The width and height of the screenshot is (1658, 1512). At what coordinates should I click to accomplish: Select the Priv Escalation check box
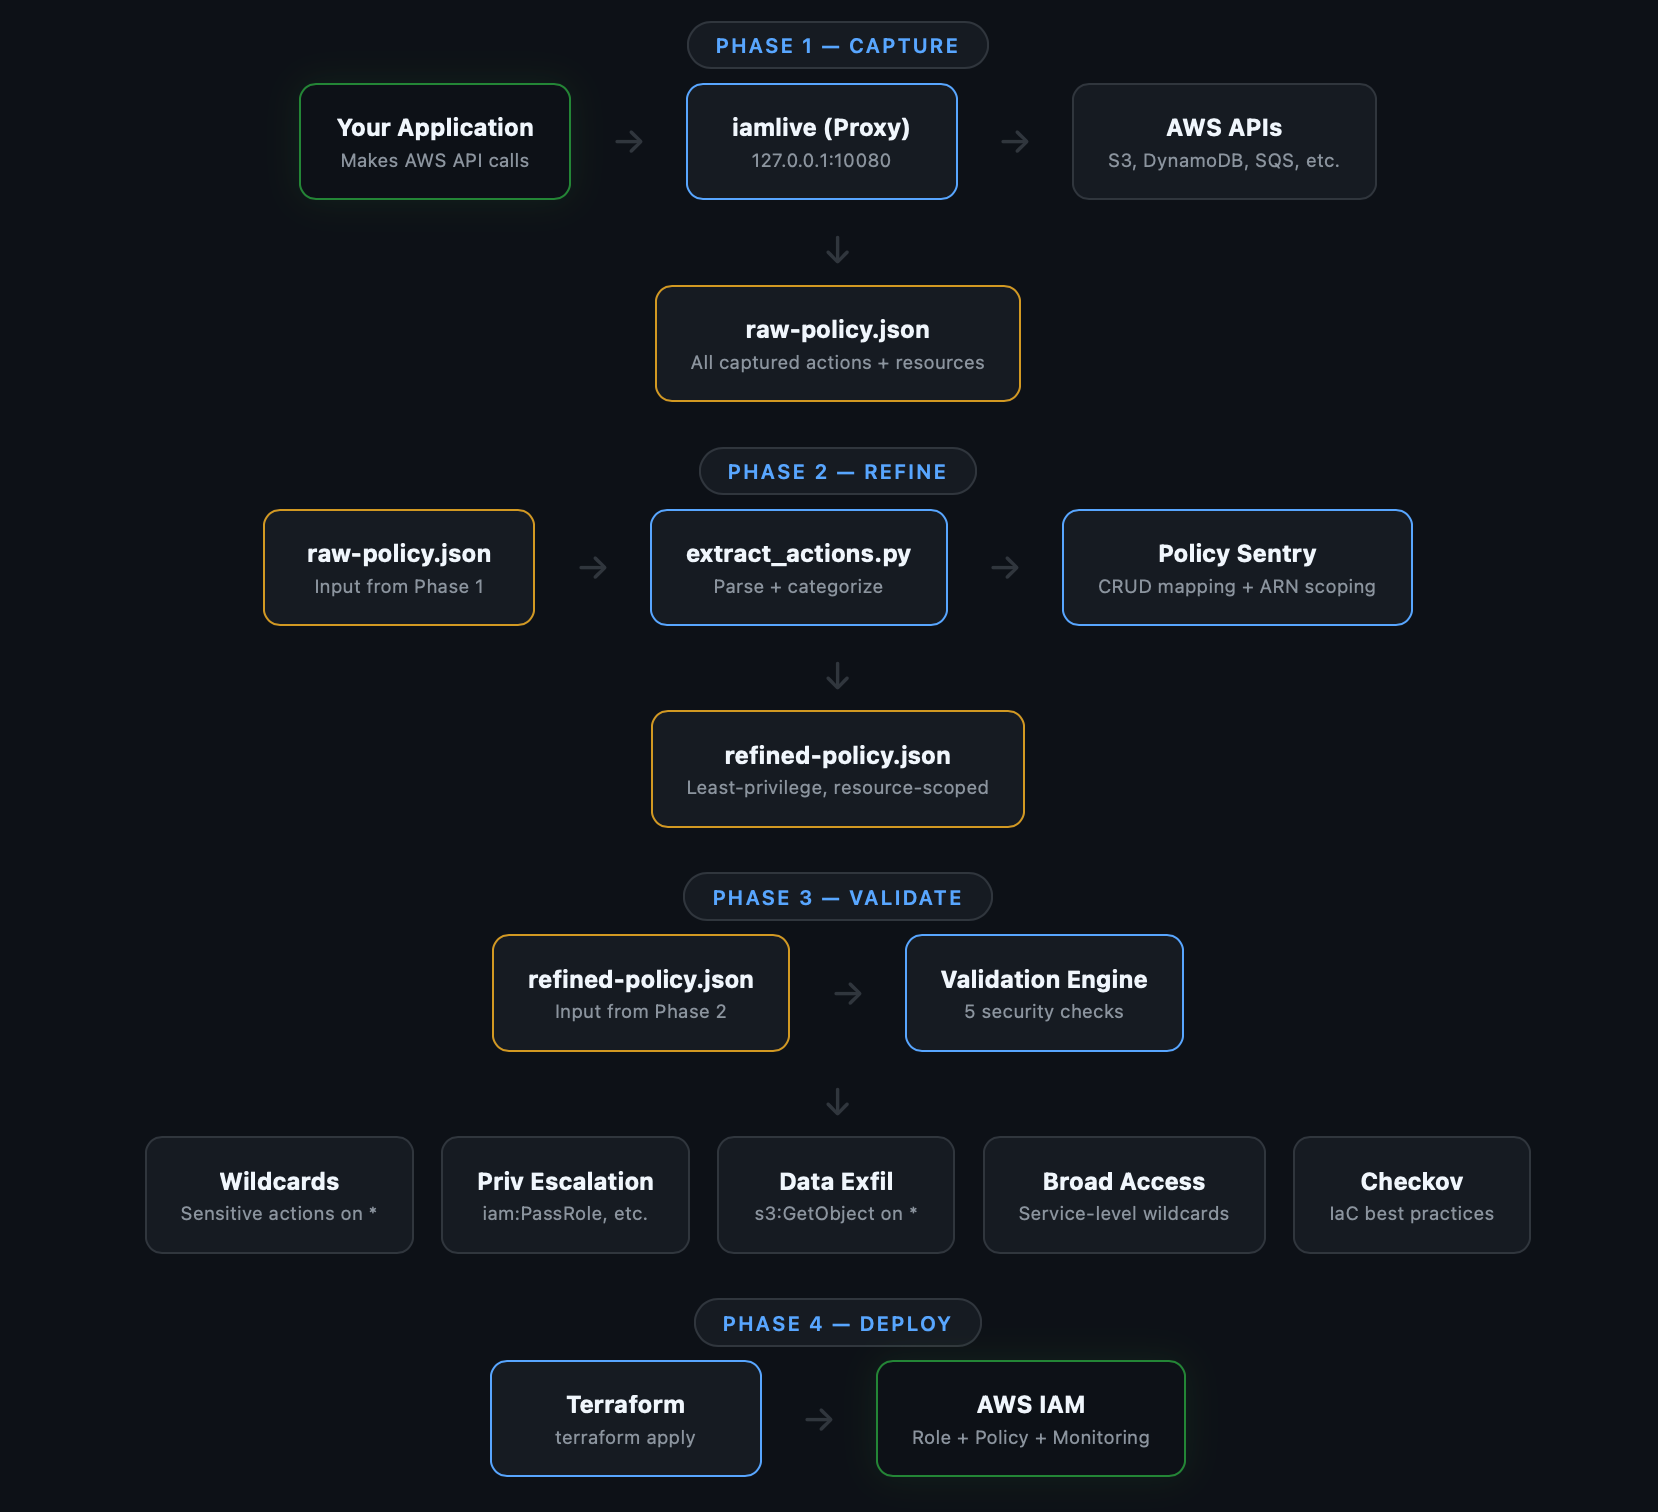click(x=565, y=1195)
